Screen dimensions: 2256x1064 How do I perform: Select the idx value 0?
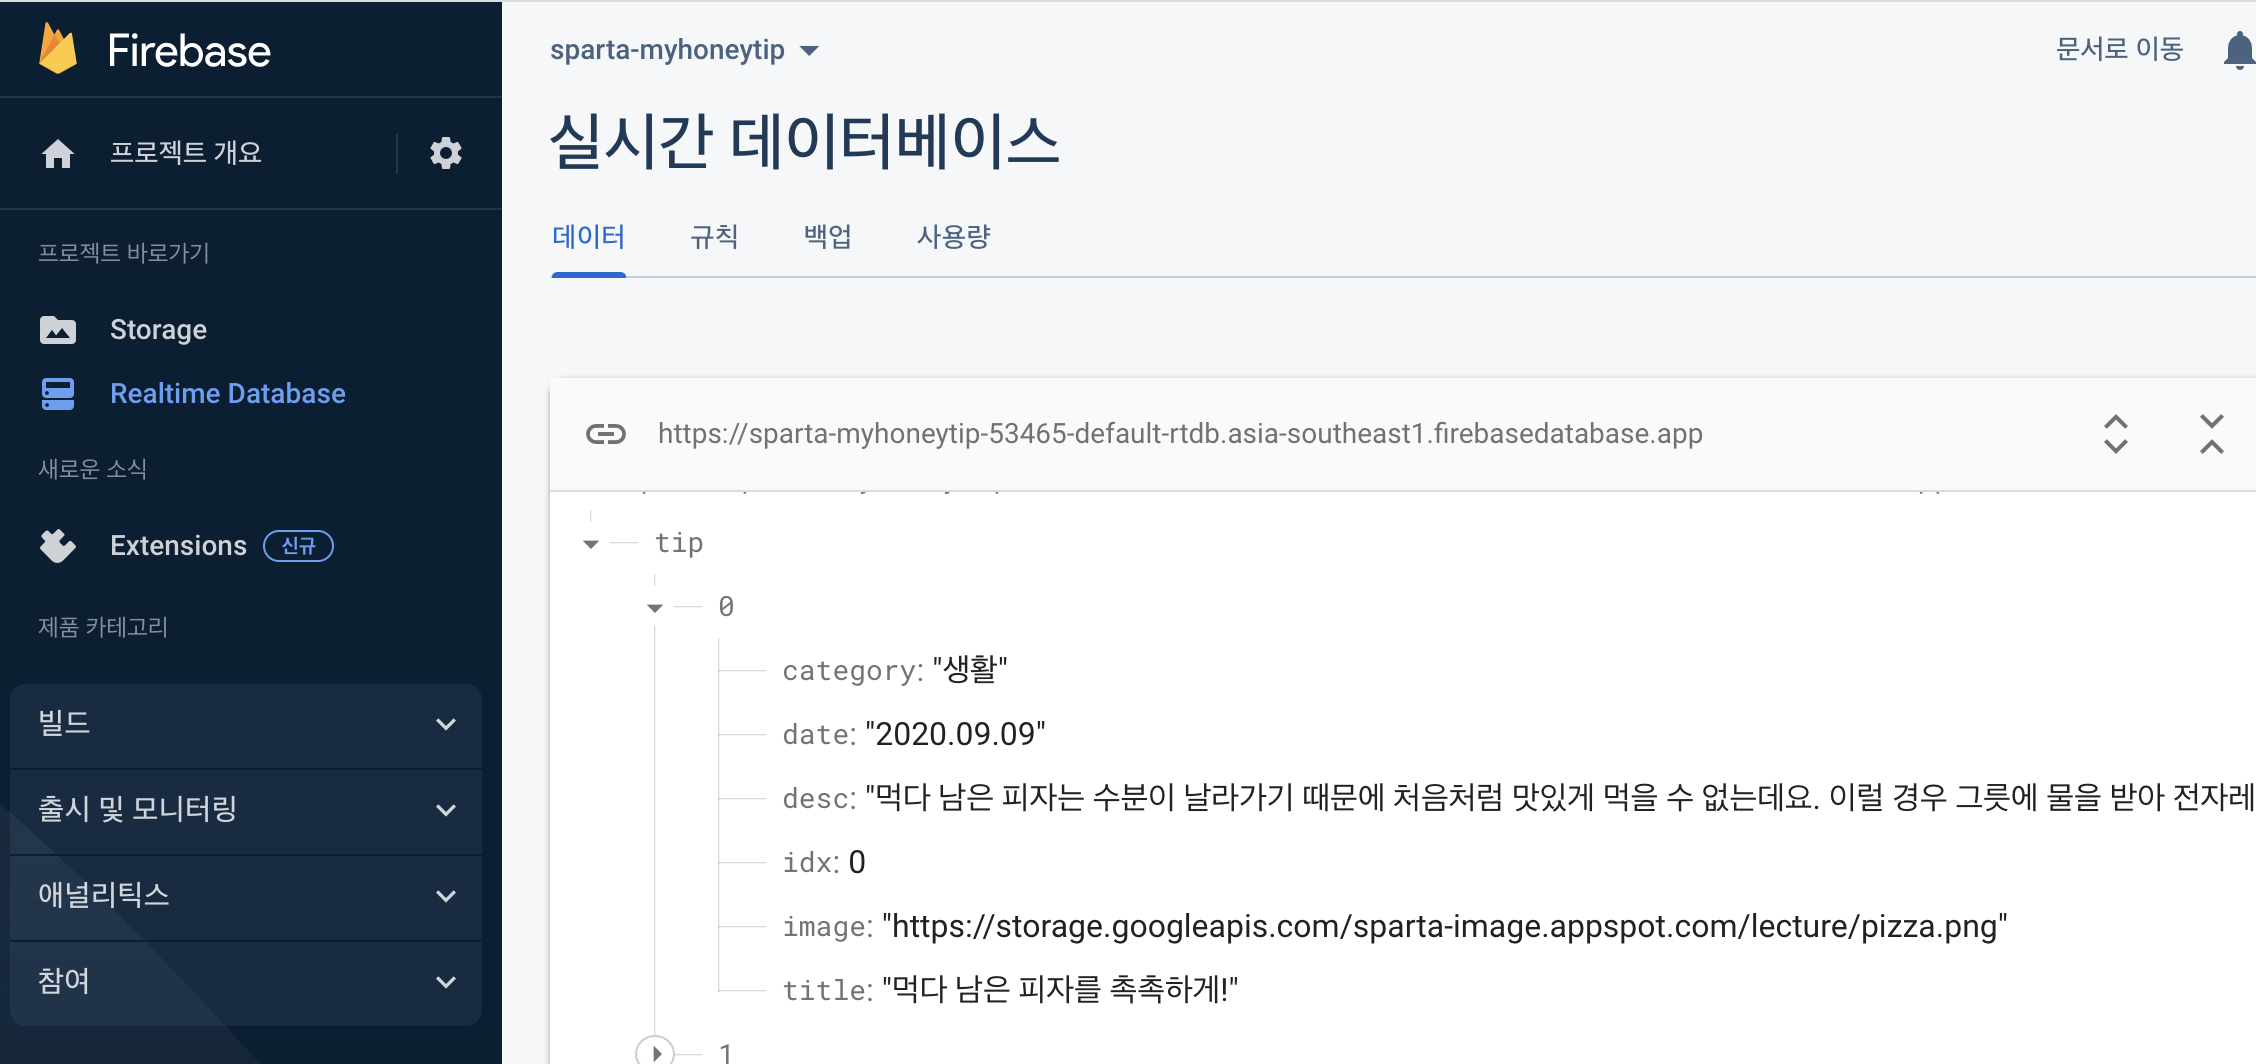[857, 862]
